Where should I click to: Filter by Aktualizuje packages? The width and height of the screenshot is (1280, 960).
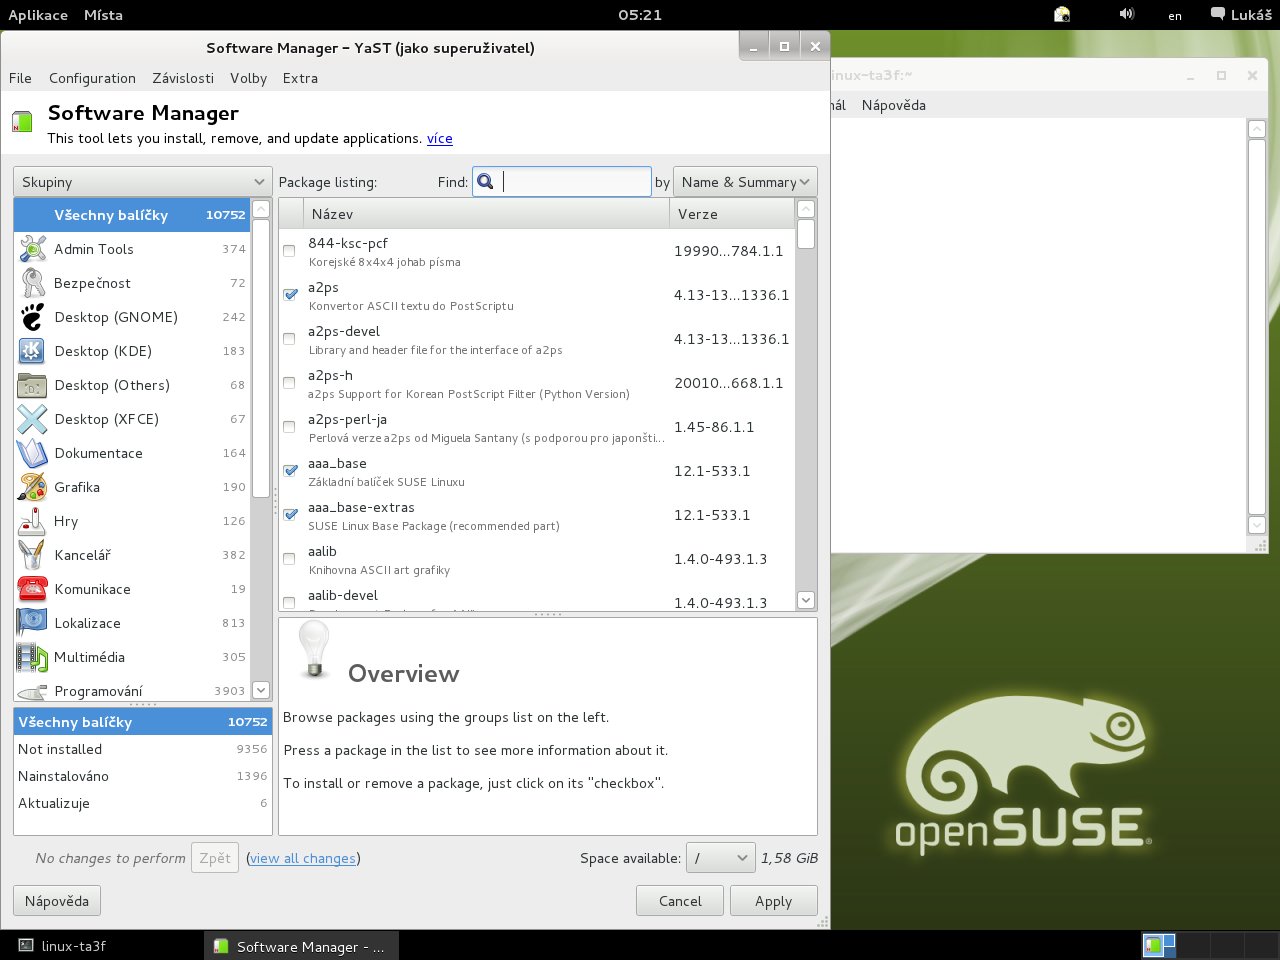142,803
